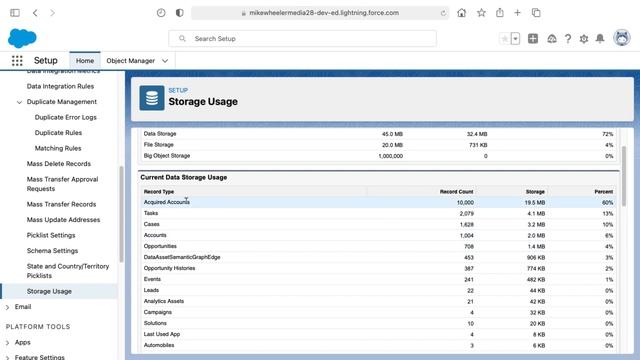
Task: Open the favorites list dropdown arrow
Action: (516, 39)
